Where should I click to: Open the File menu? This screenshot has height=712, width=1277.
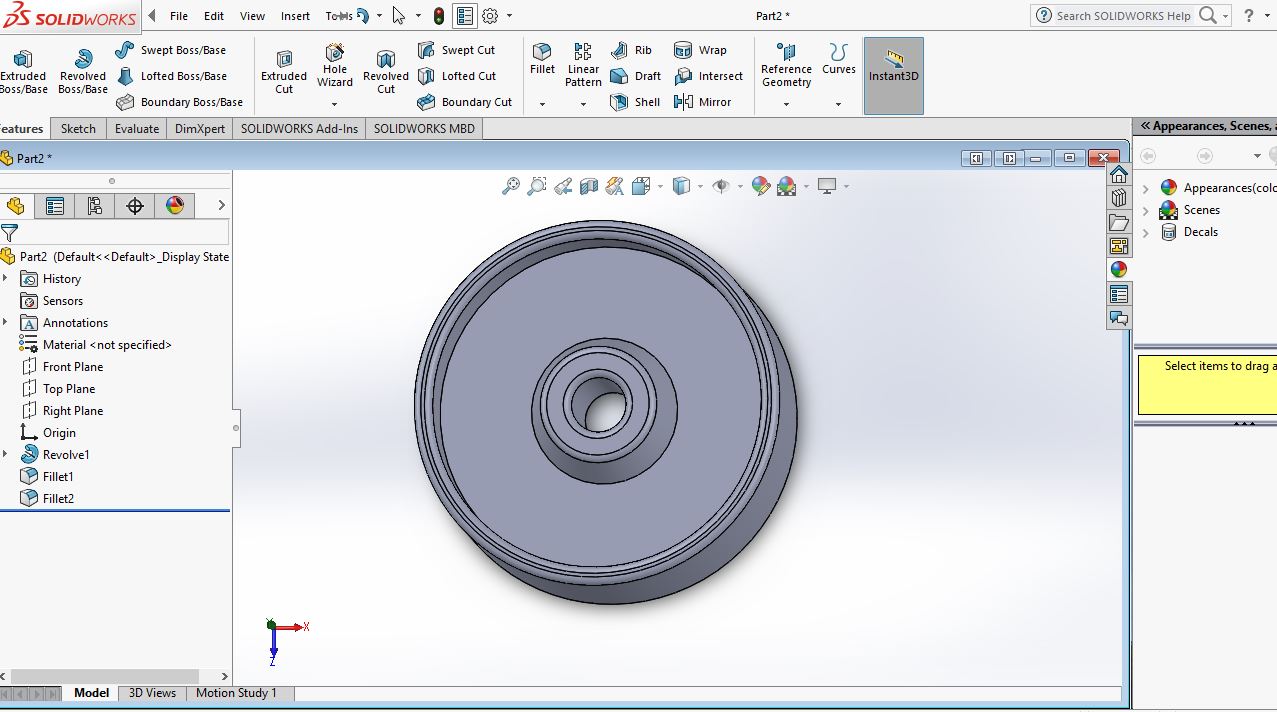point(179,16)
